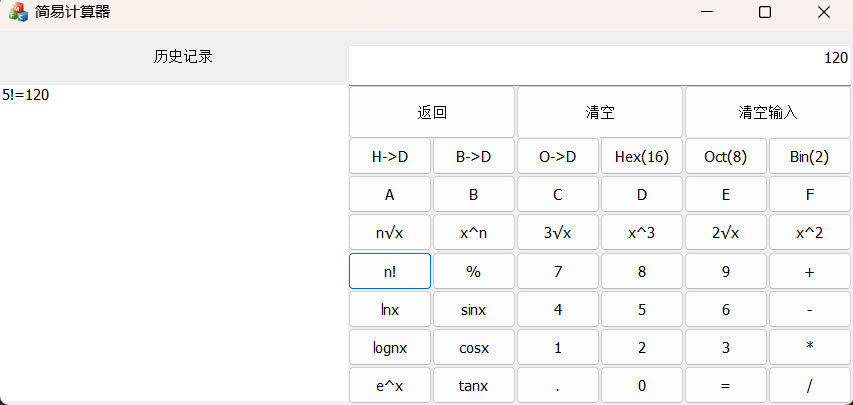Click the sinx sine function button
This screenshot has width=853, height=405.
point(474,310)
